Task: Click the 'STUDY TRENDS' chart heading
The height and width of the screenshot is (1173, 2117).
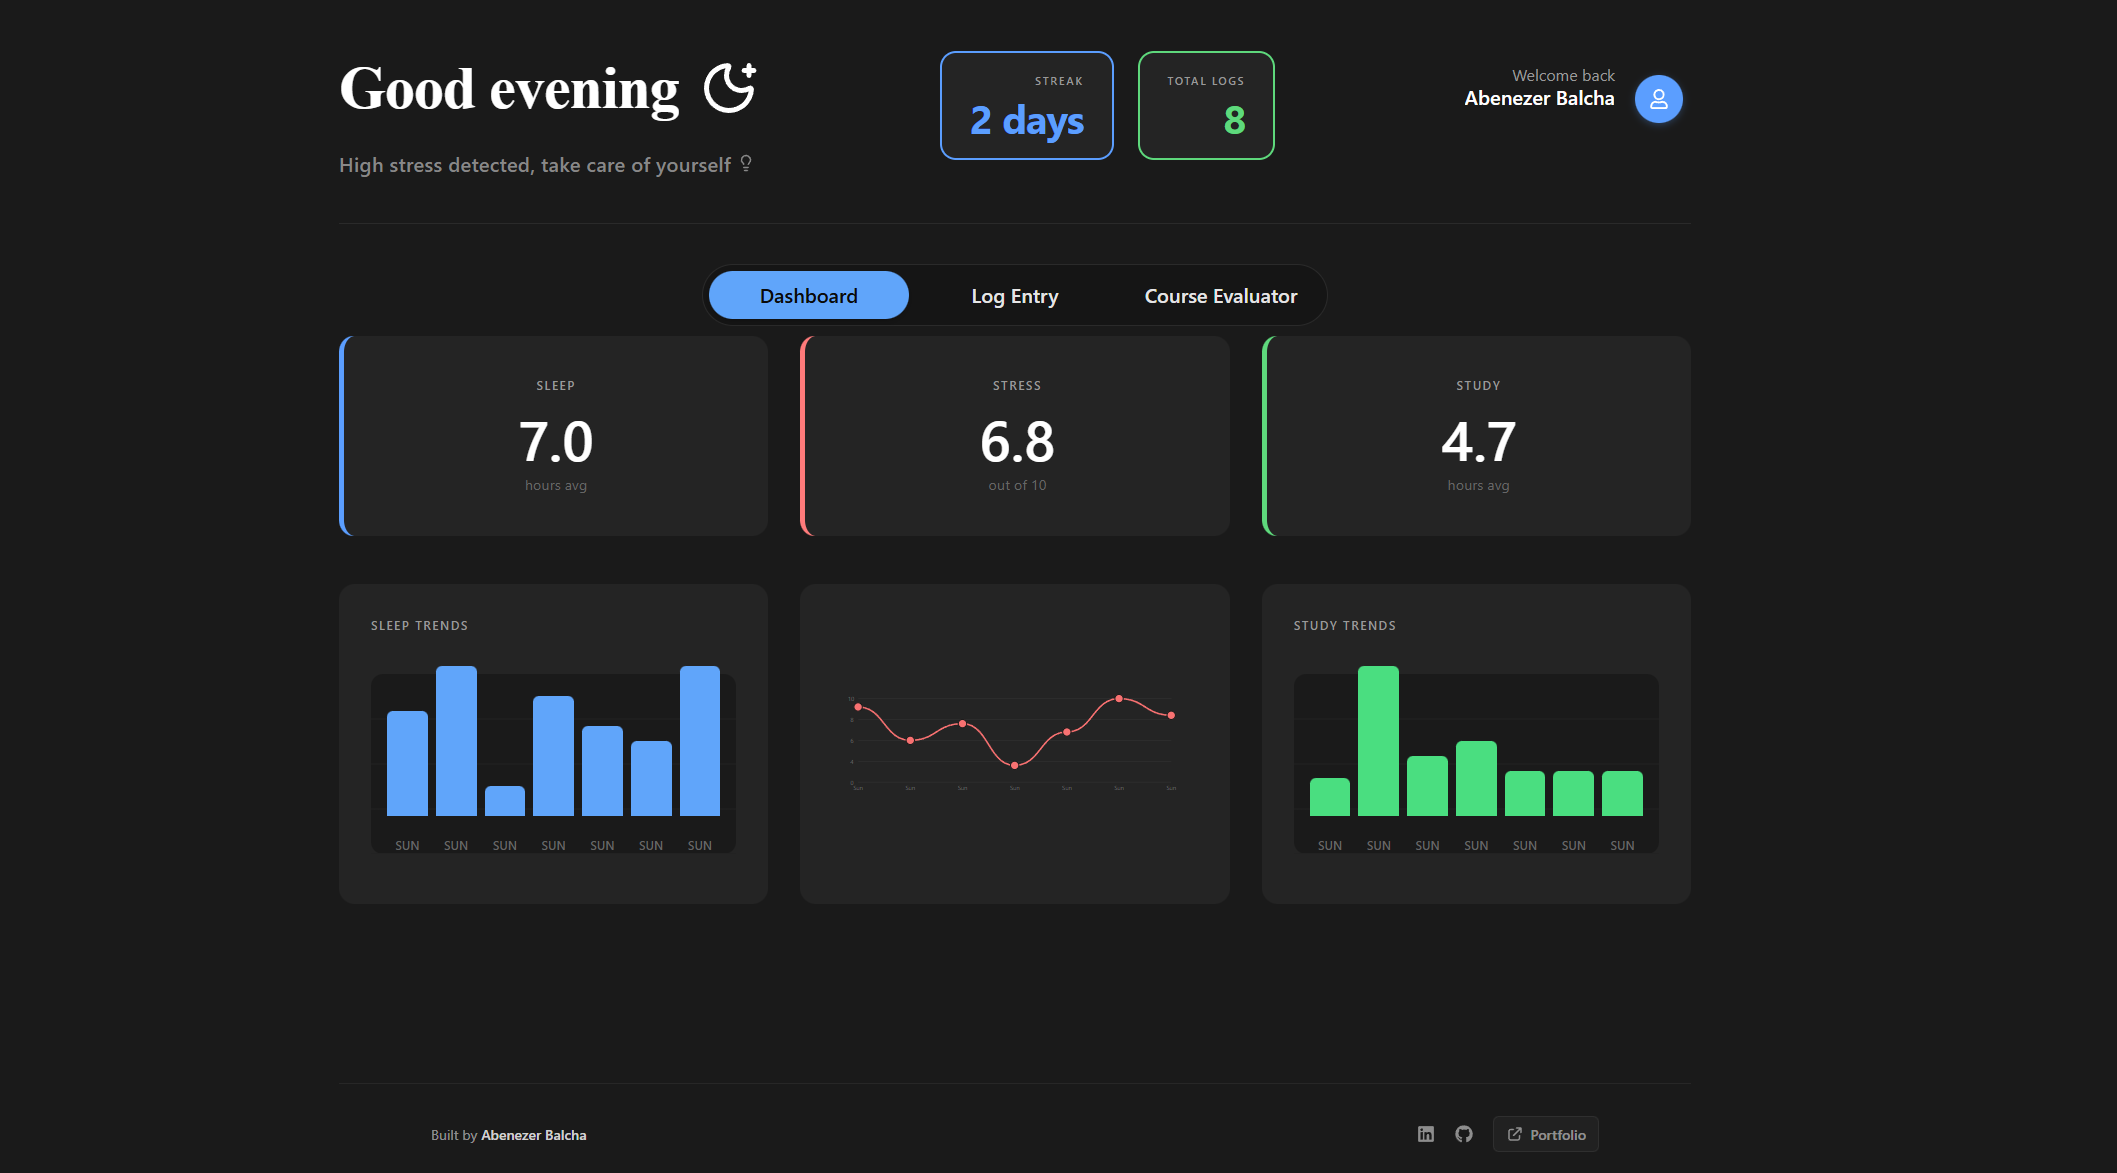Action: coord(1344,626)
